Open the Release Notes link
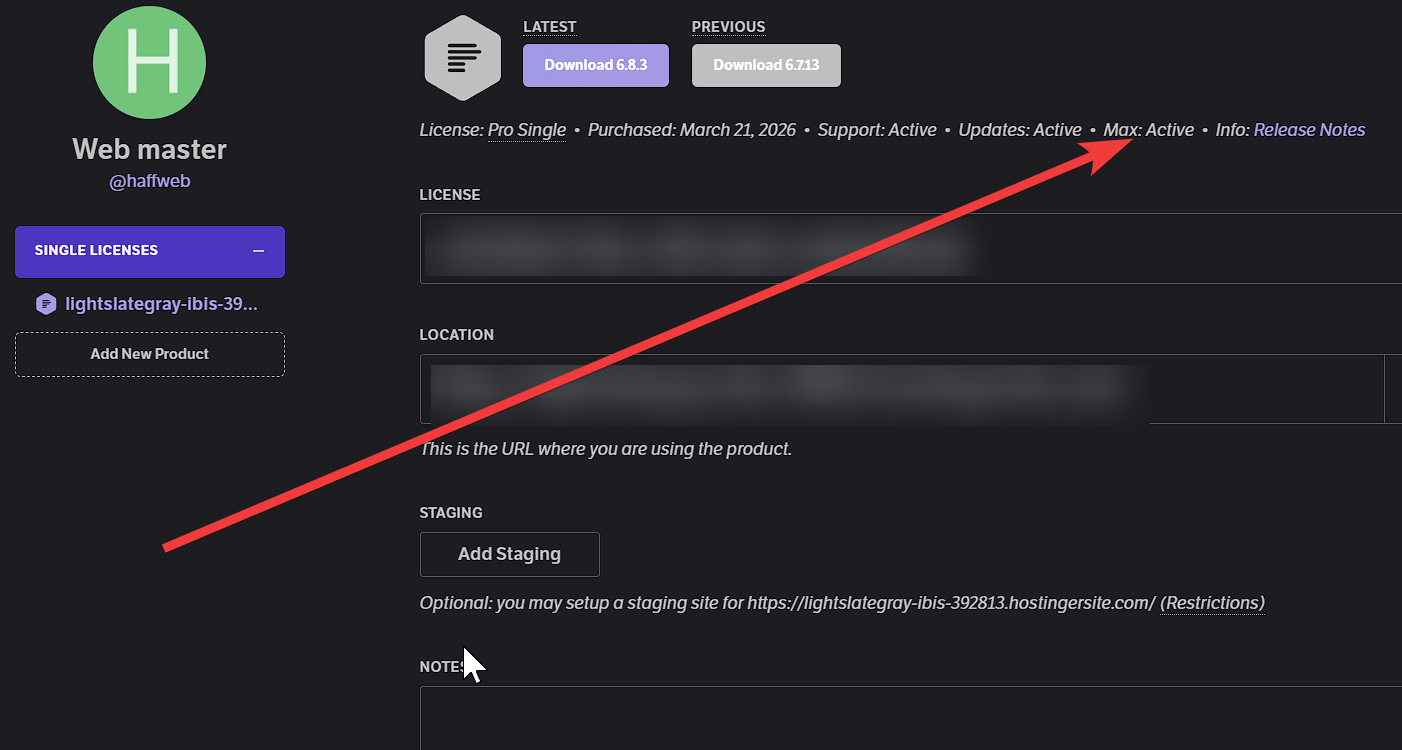The height and width of the screenshot is (750, 1402). pos(1309,130)
